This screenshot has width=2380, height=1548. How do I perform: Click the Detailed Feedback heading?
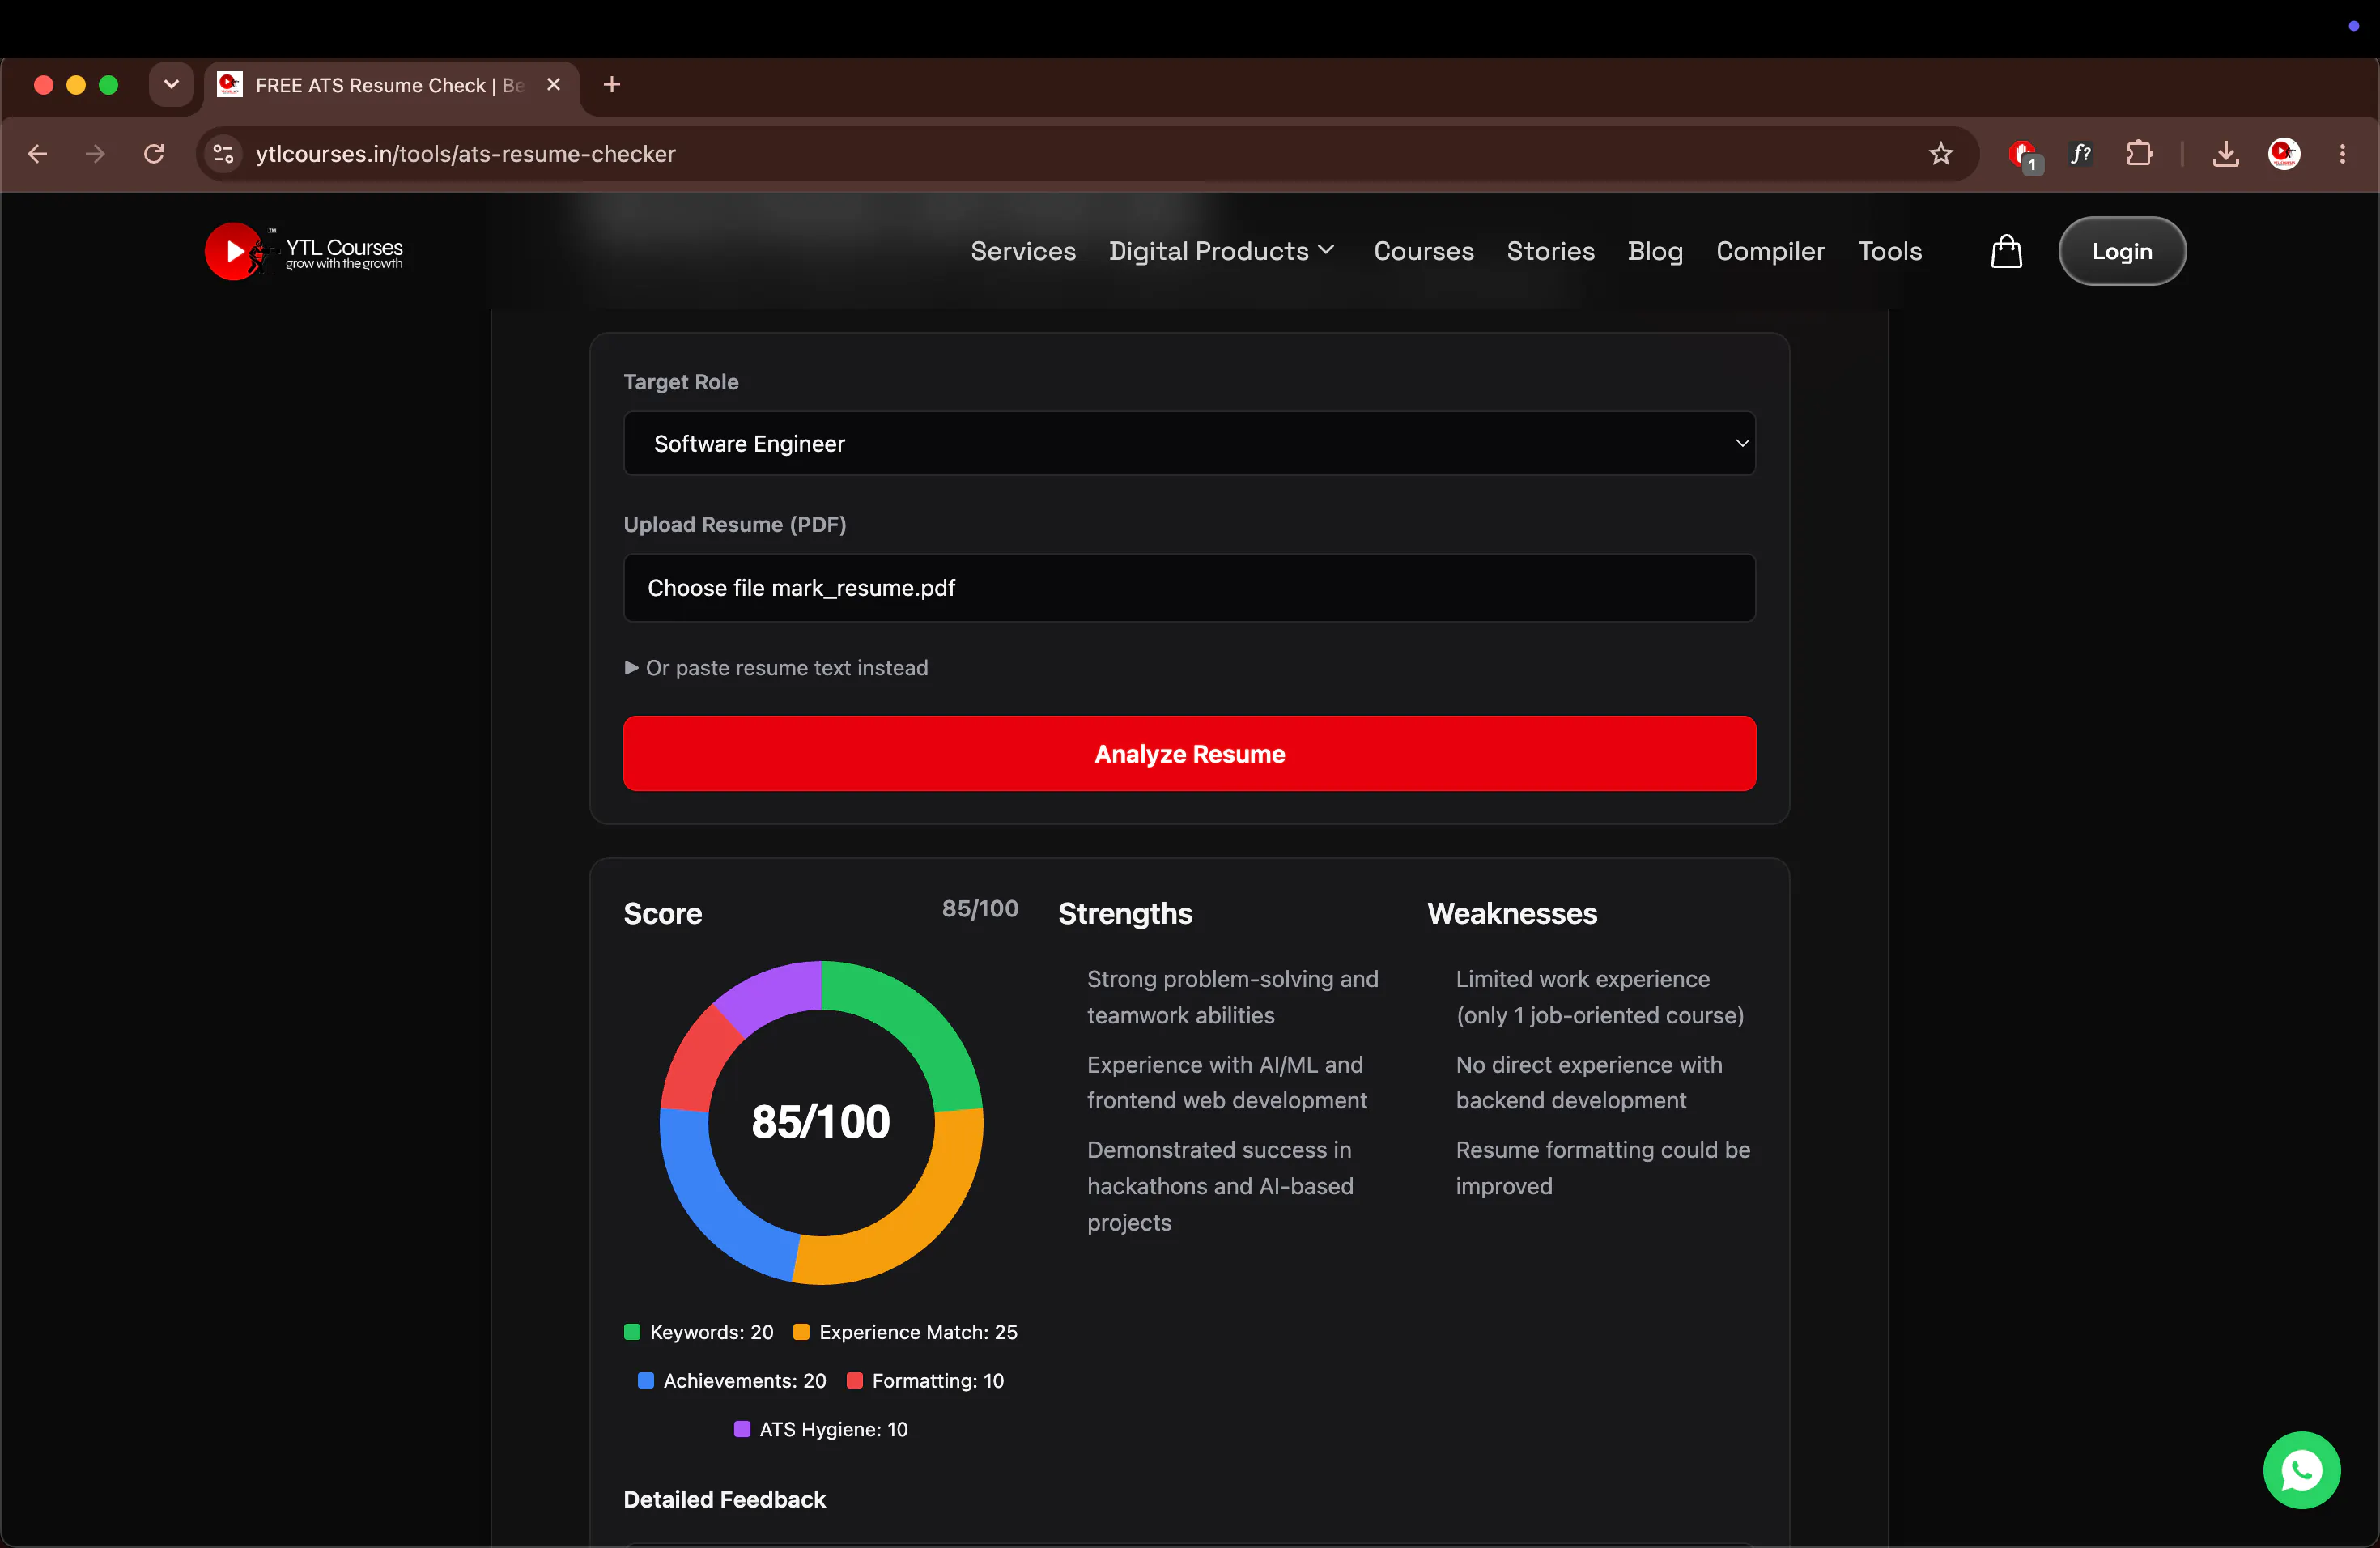pos(724,1499)
